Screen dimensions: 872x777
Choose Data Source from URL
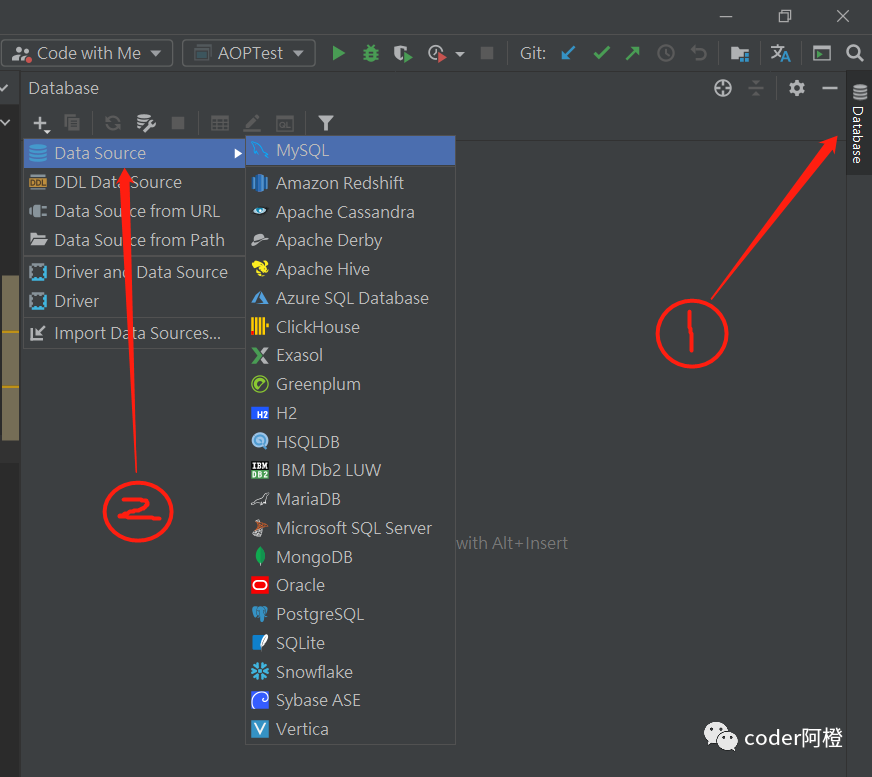tap(135, 211)
